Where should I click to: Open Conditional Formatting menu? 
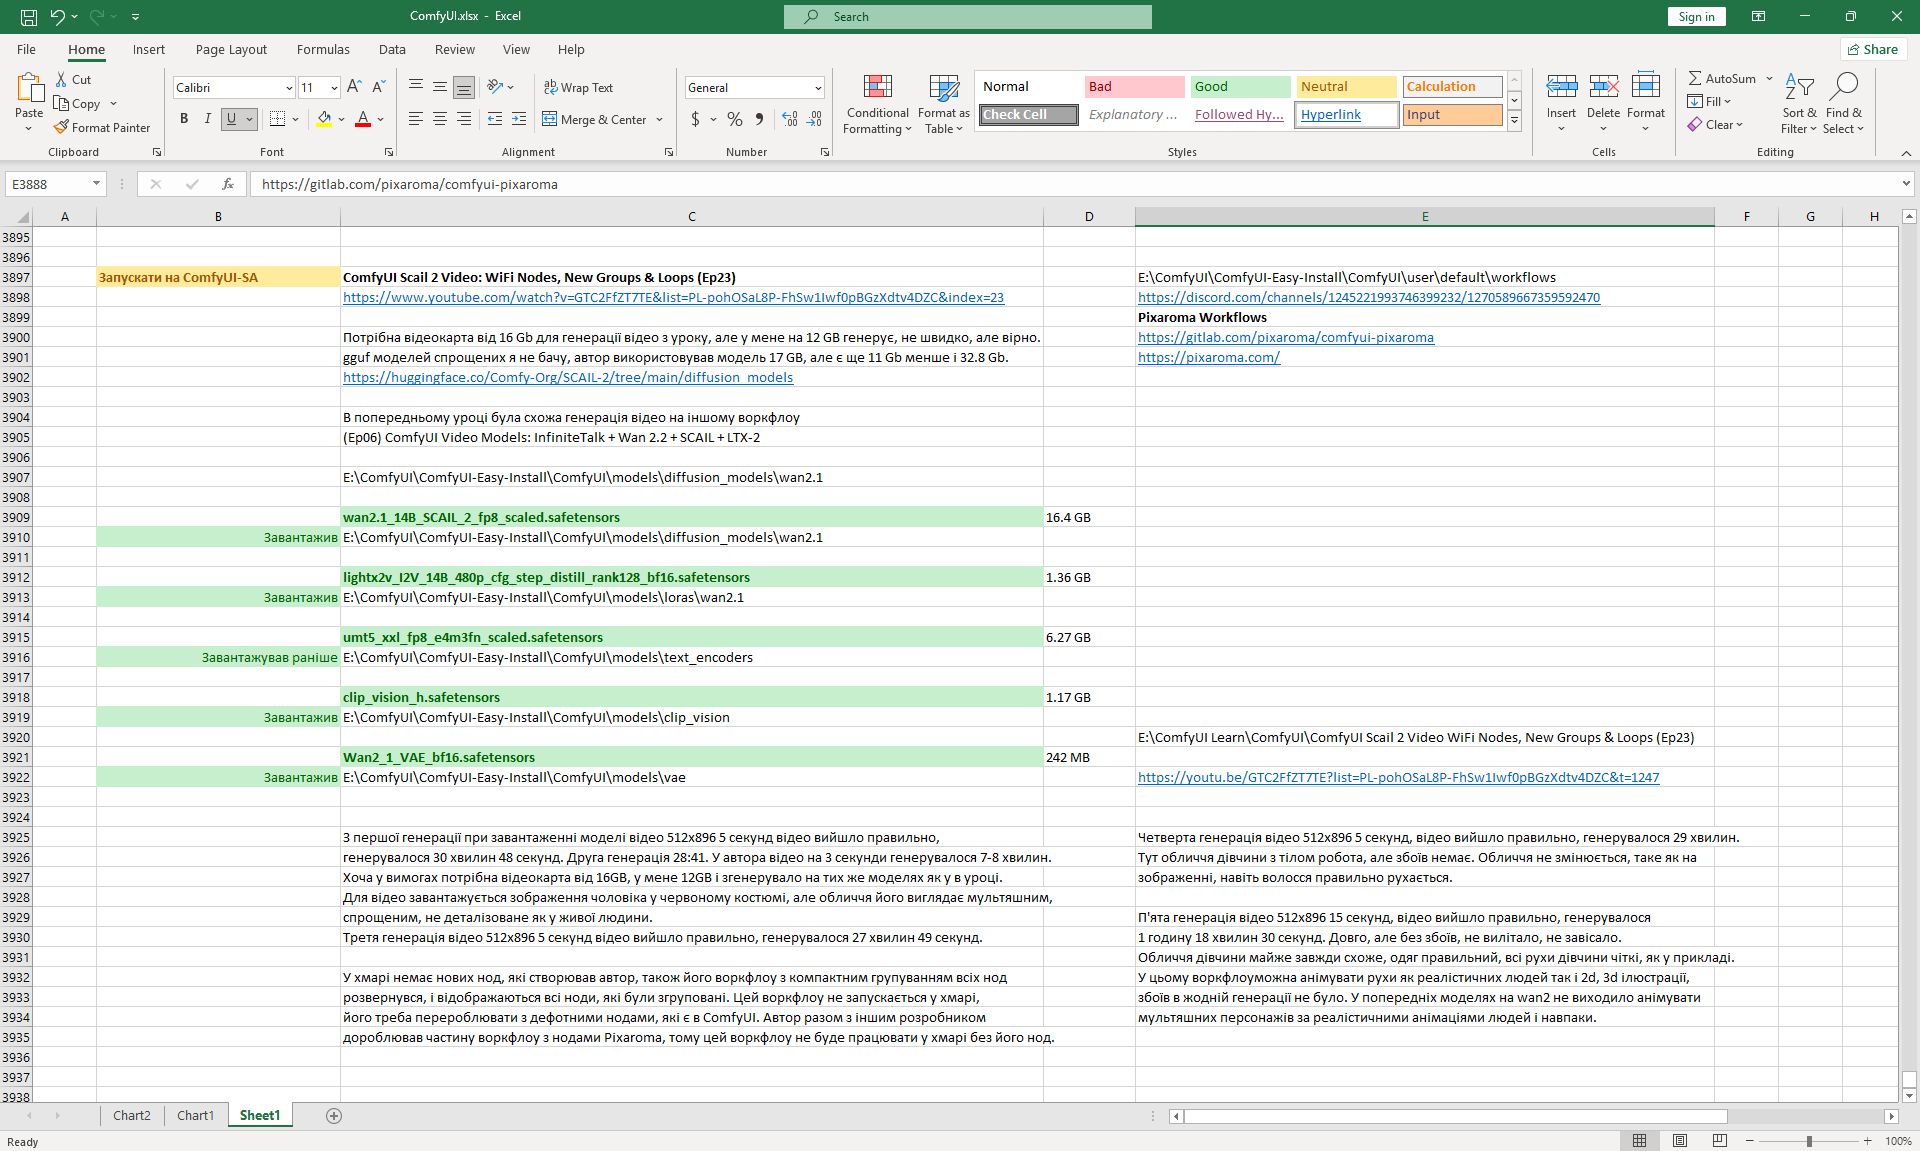[877, 104]
